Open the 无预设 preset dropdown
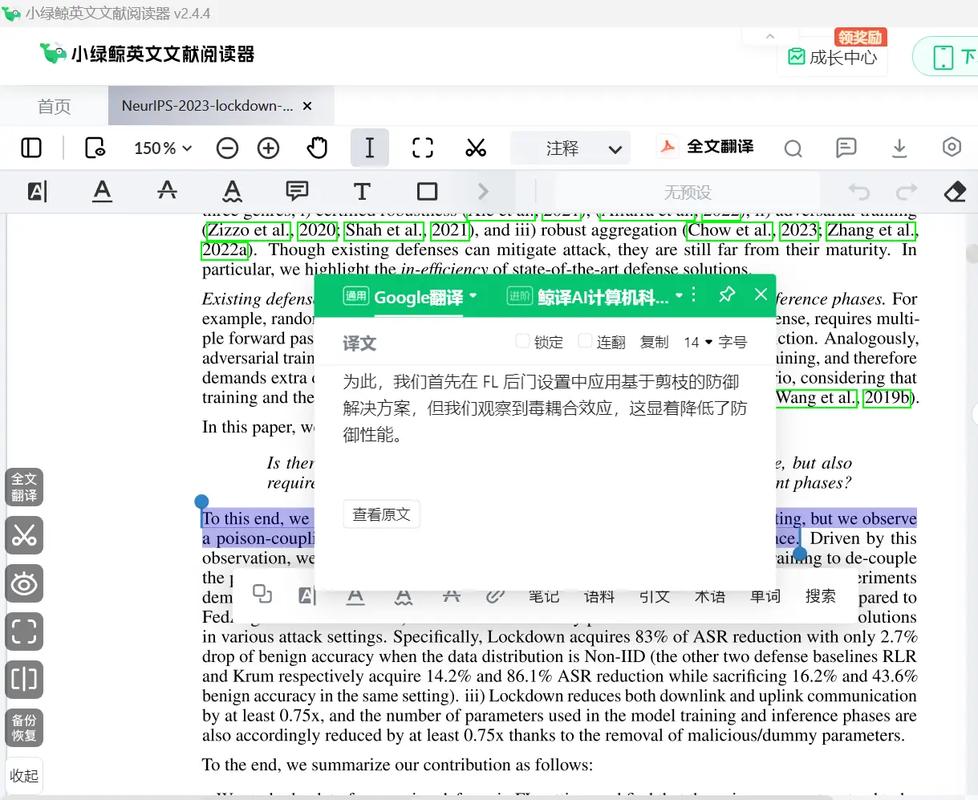The image size is (978, 800). pos(687,192)
